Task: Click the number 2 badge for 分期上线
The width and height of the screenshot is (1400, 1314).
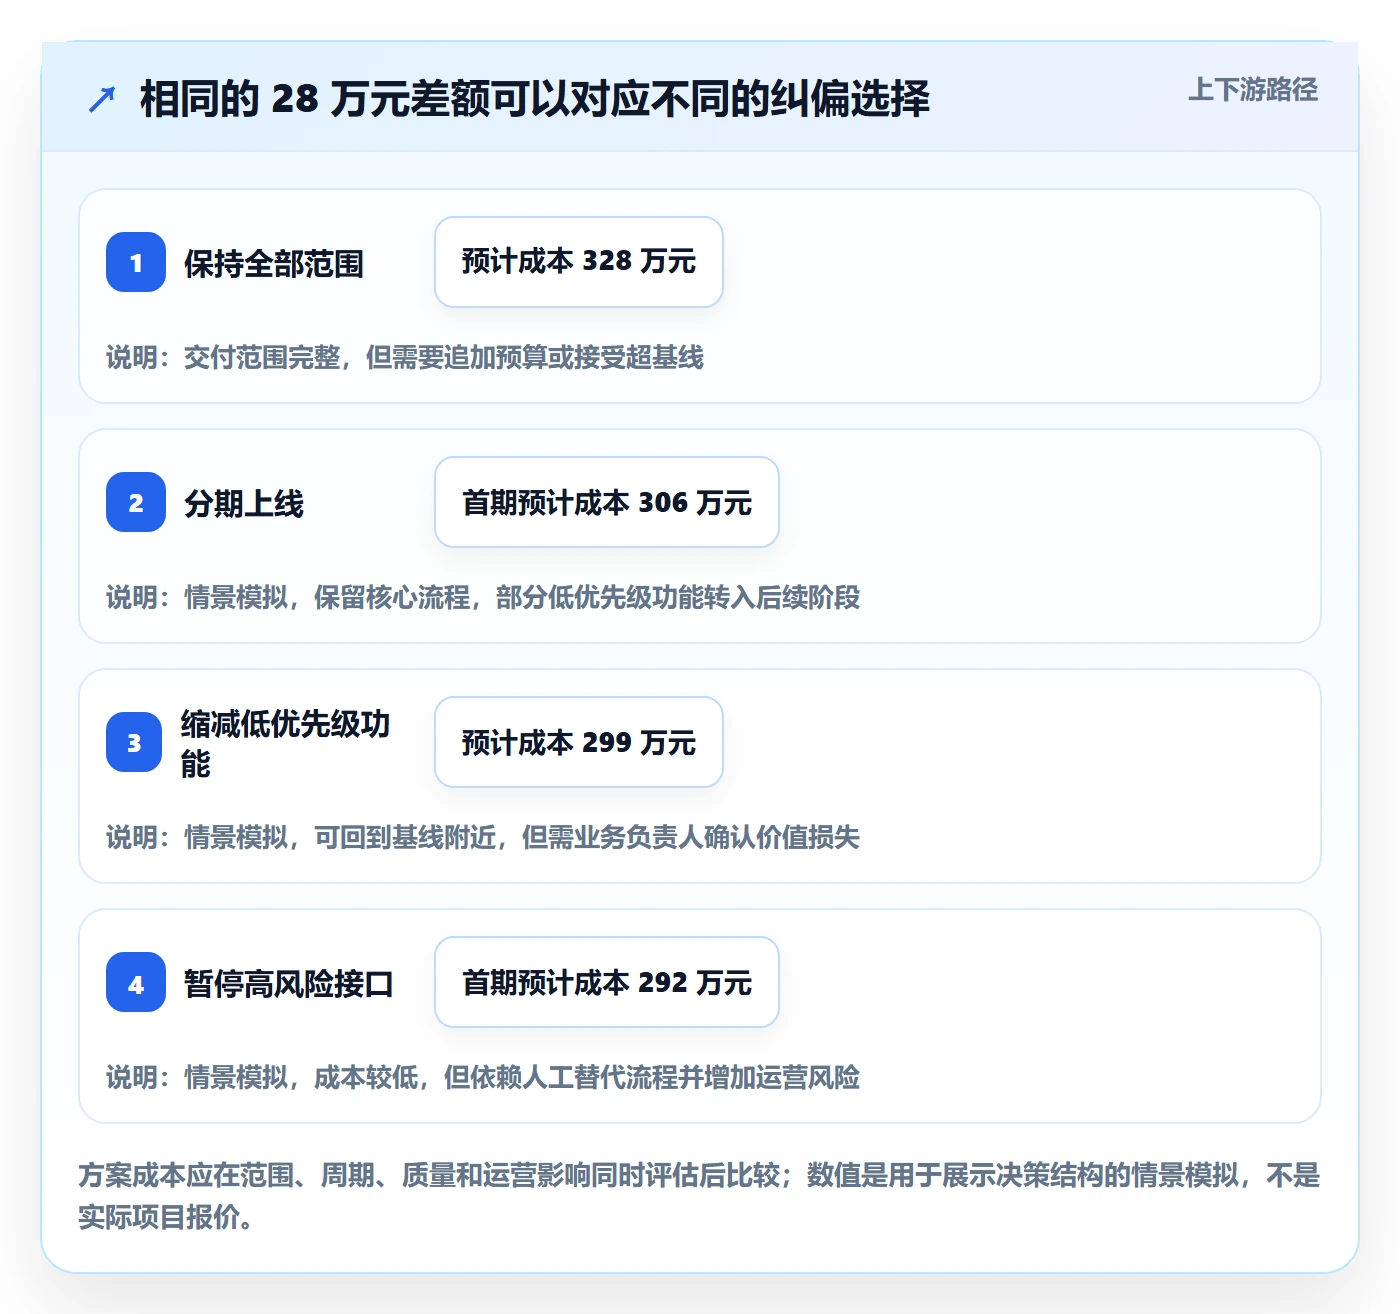Action: click(136, 502)
